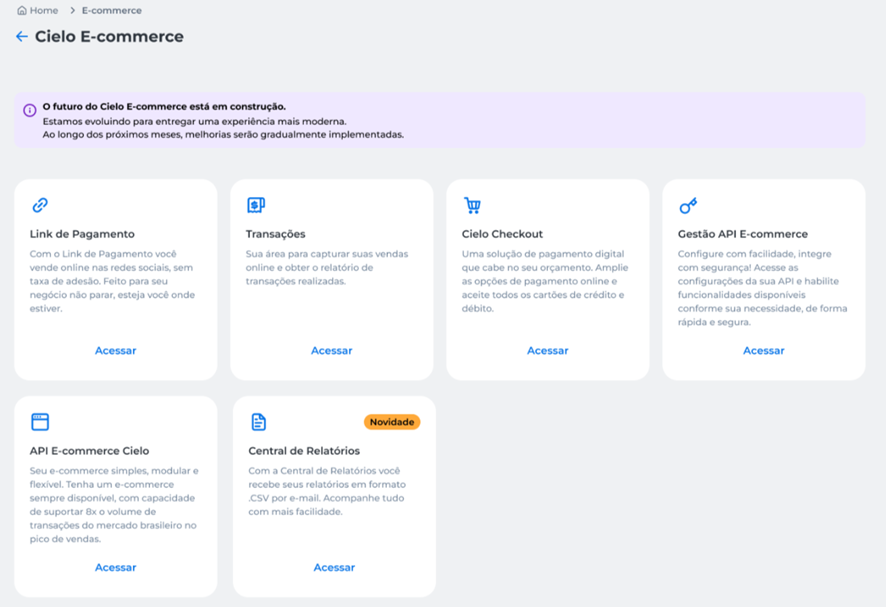
Task: Click the Link de Pagamento card title
Action: pyautogui.click(x=82, y=234)
